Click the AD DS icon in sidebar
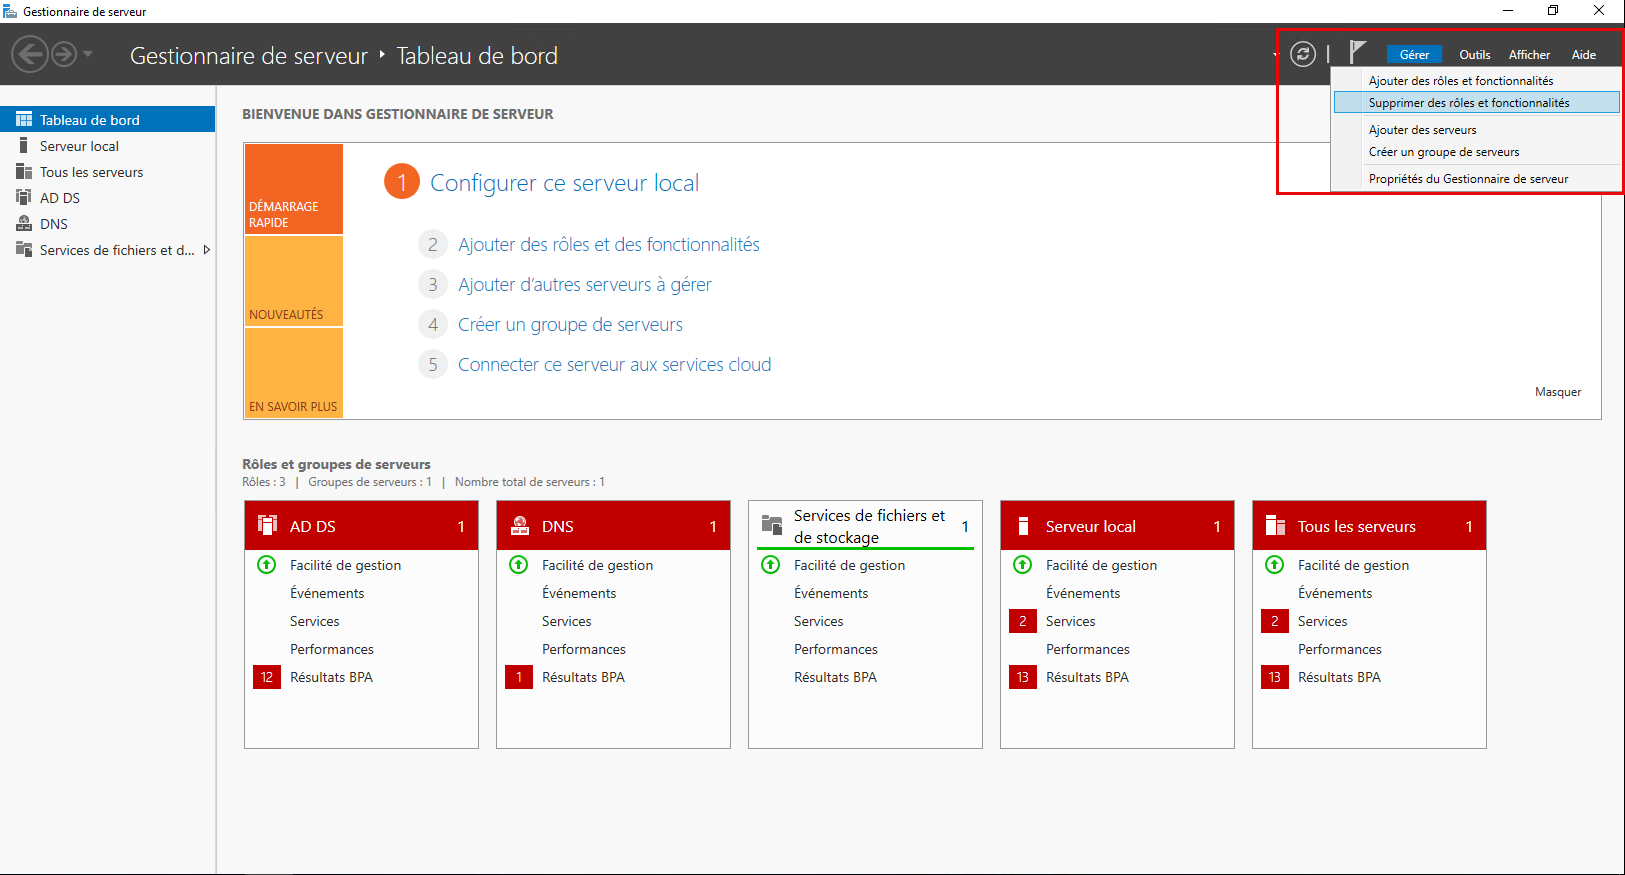This screenshot has width=1625, height=875. (24, 197)
